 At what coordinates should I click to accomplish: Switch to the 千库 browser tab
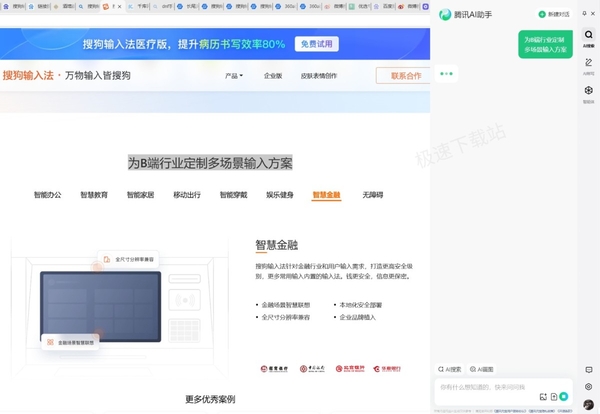(139, 7)
